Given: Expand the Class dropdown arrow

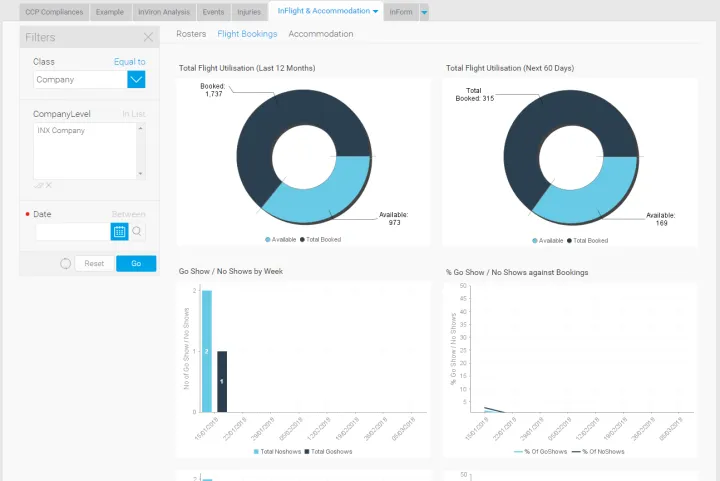Looking at the screenshot, I should 137,79.
